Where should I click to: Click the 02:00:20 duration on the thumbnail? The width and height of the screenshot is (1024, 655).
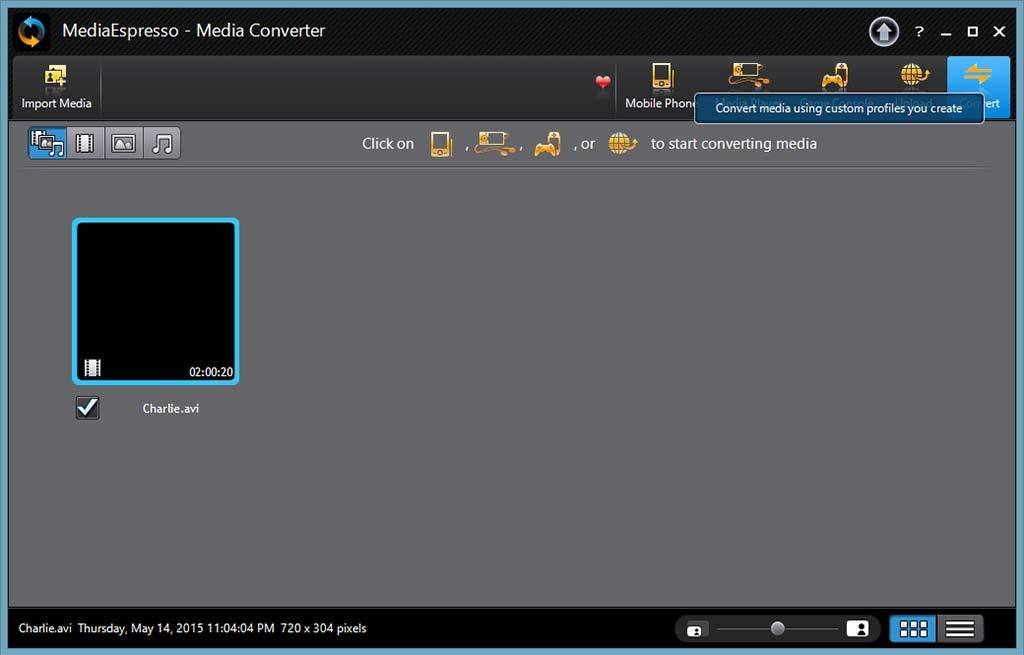pyautogui.click(x=211, y=372)
